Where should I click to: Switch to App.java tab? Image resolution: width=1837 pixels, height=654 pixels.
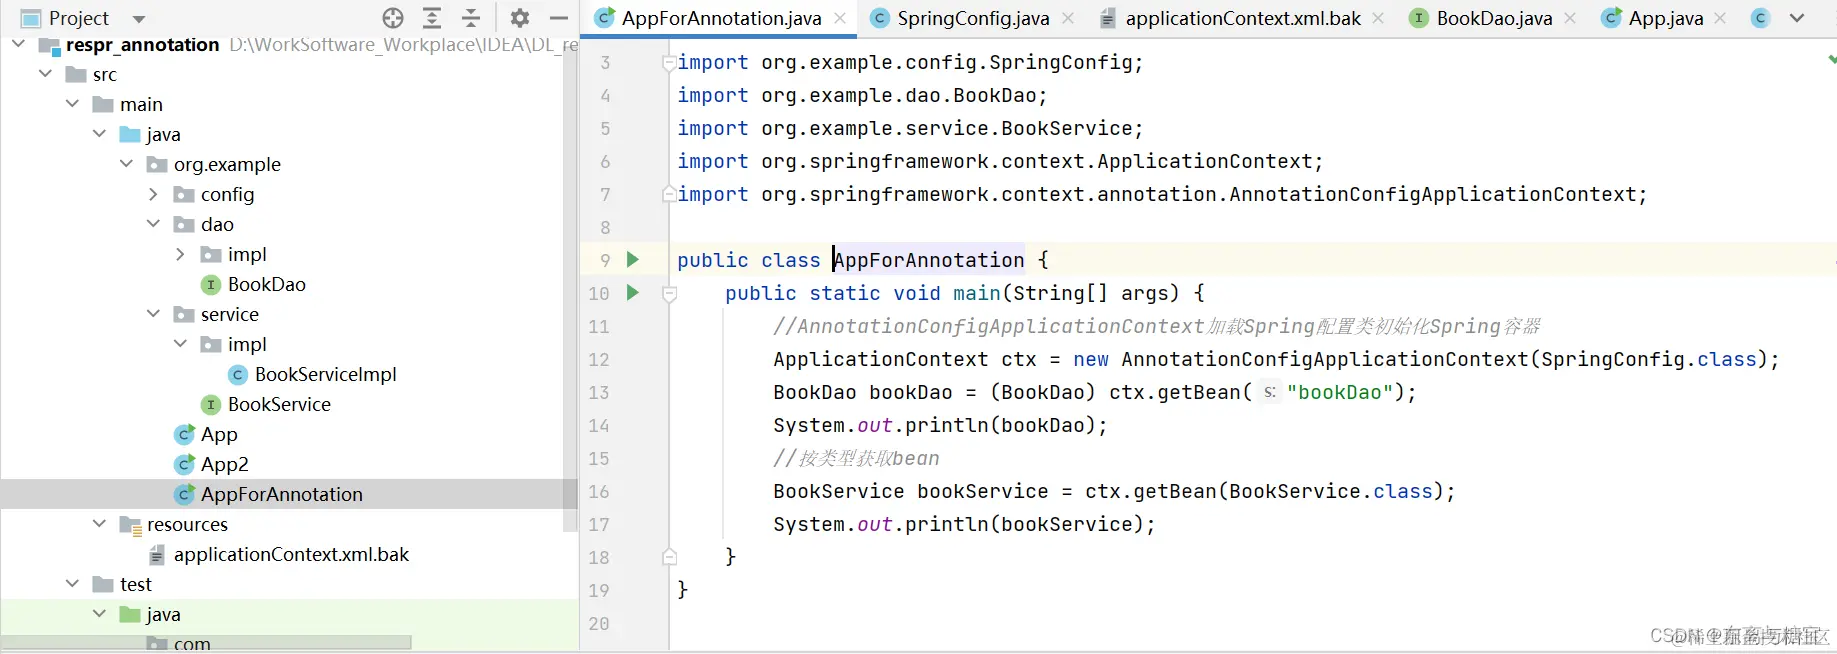(1666, 18)
